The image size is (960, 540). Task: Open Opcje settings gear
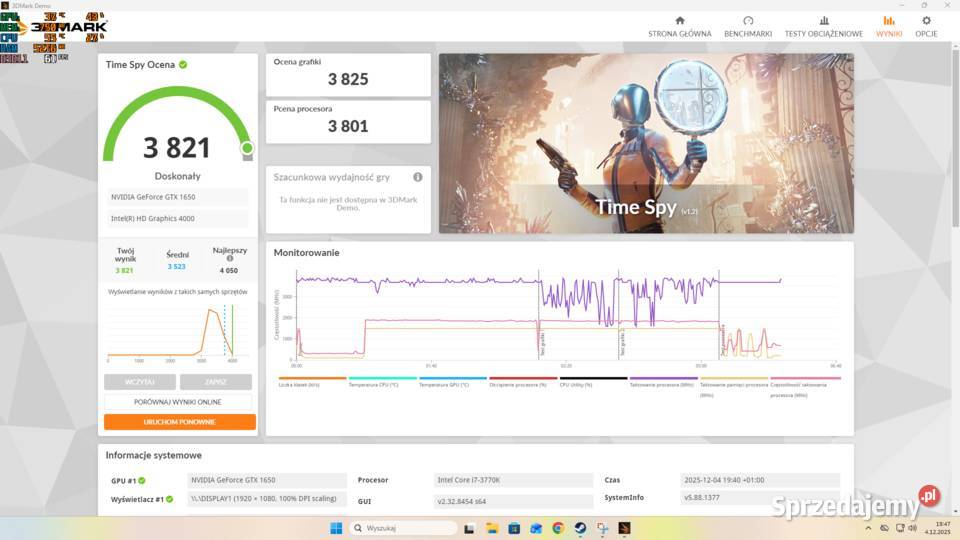pyautogui.click(x=926, y=21)
